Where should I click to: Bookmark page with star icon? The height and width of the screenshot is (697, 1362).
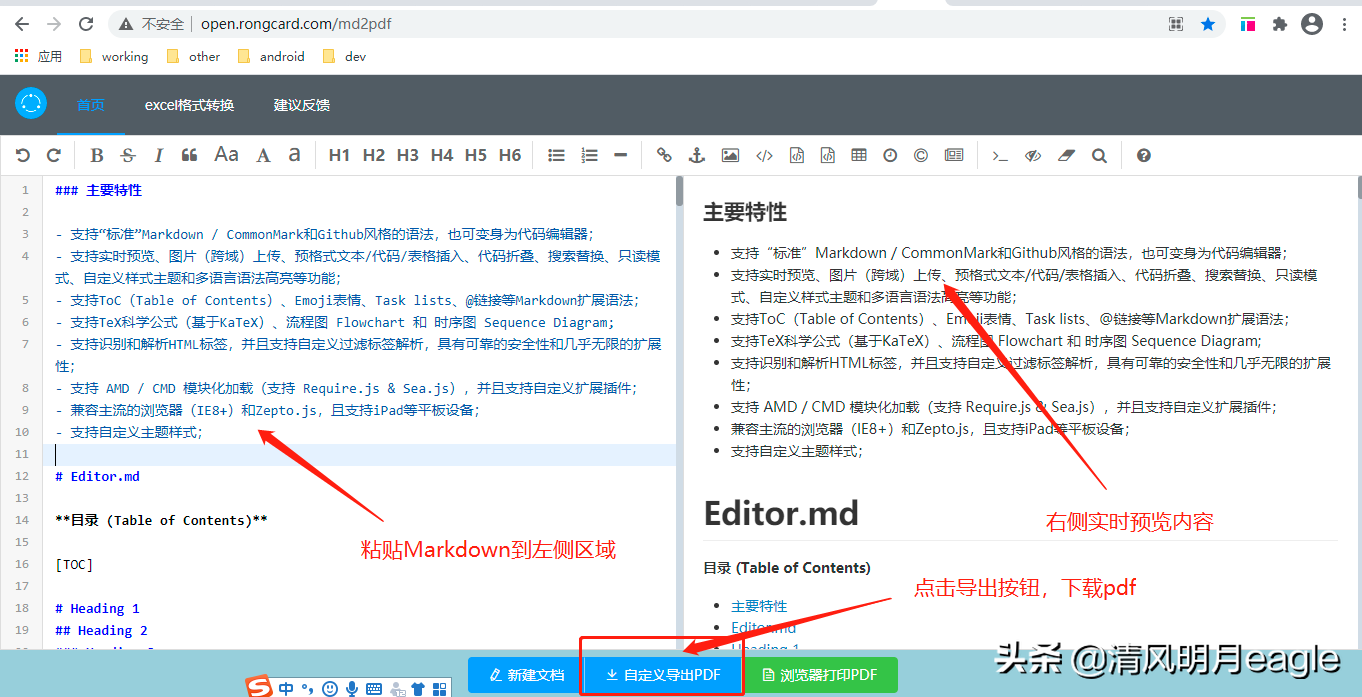click(x=1208, y=24)
